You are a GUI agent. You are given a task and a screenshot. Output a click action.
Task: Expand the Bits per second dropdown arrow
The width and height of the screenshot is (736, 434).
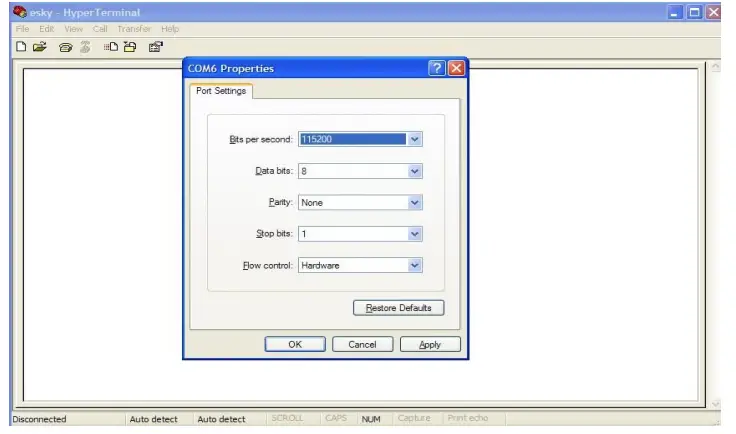click(414, 139)
